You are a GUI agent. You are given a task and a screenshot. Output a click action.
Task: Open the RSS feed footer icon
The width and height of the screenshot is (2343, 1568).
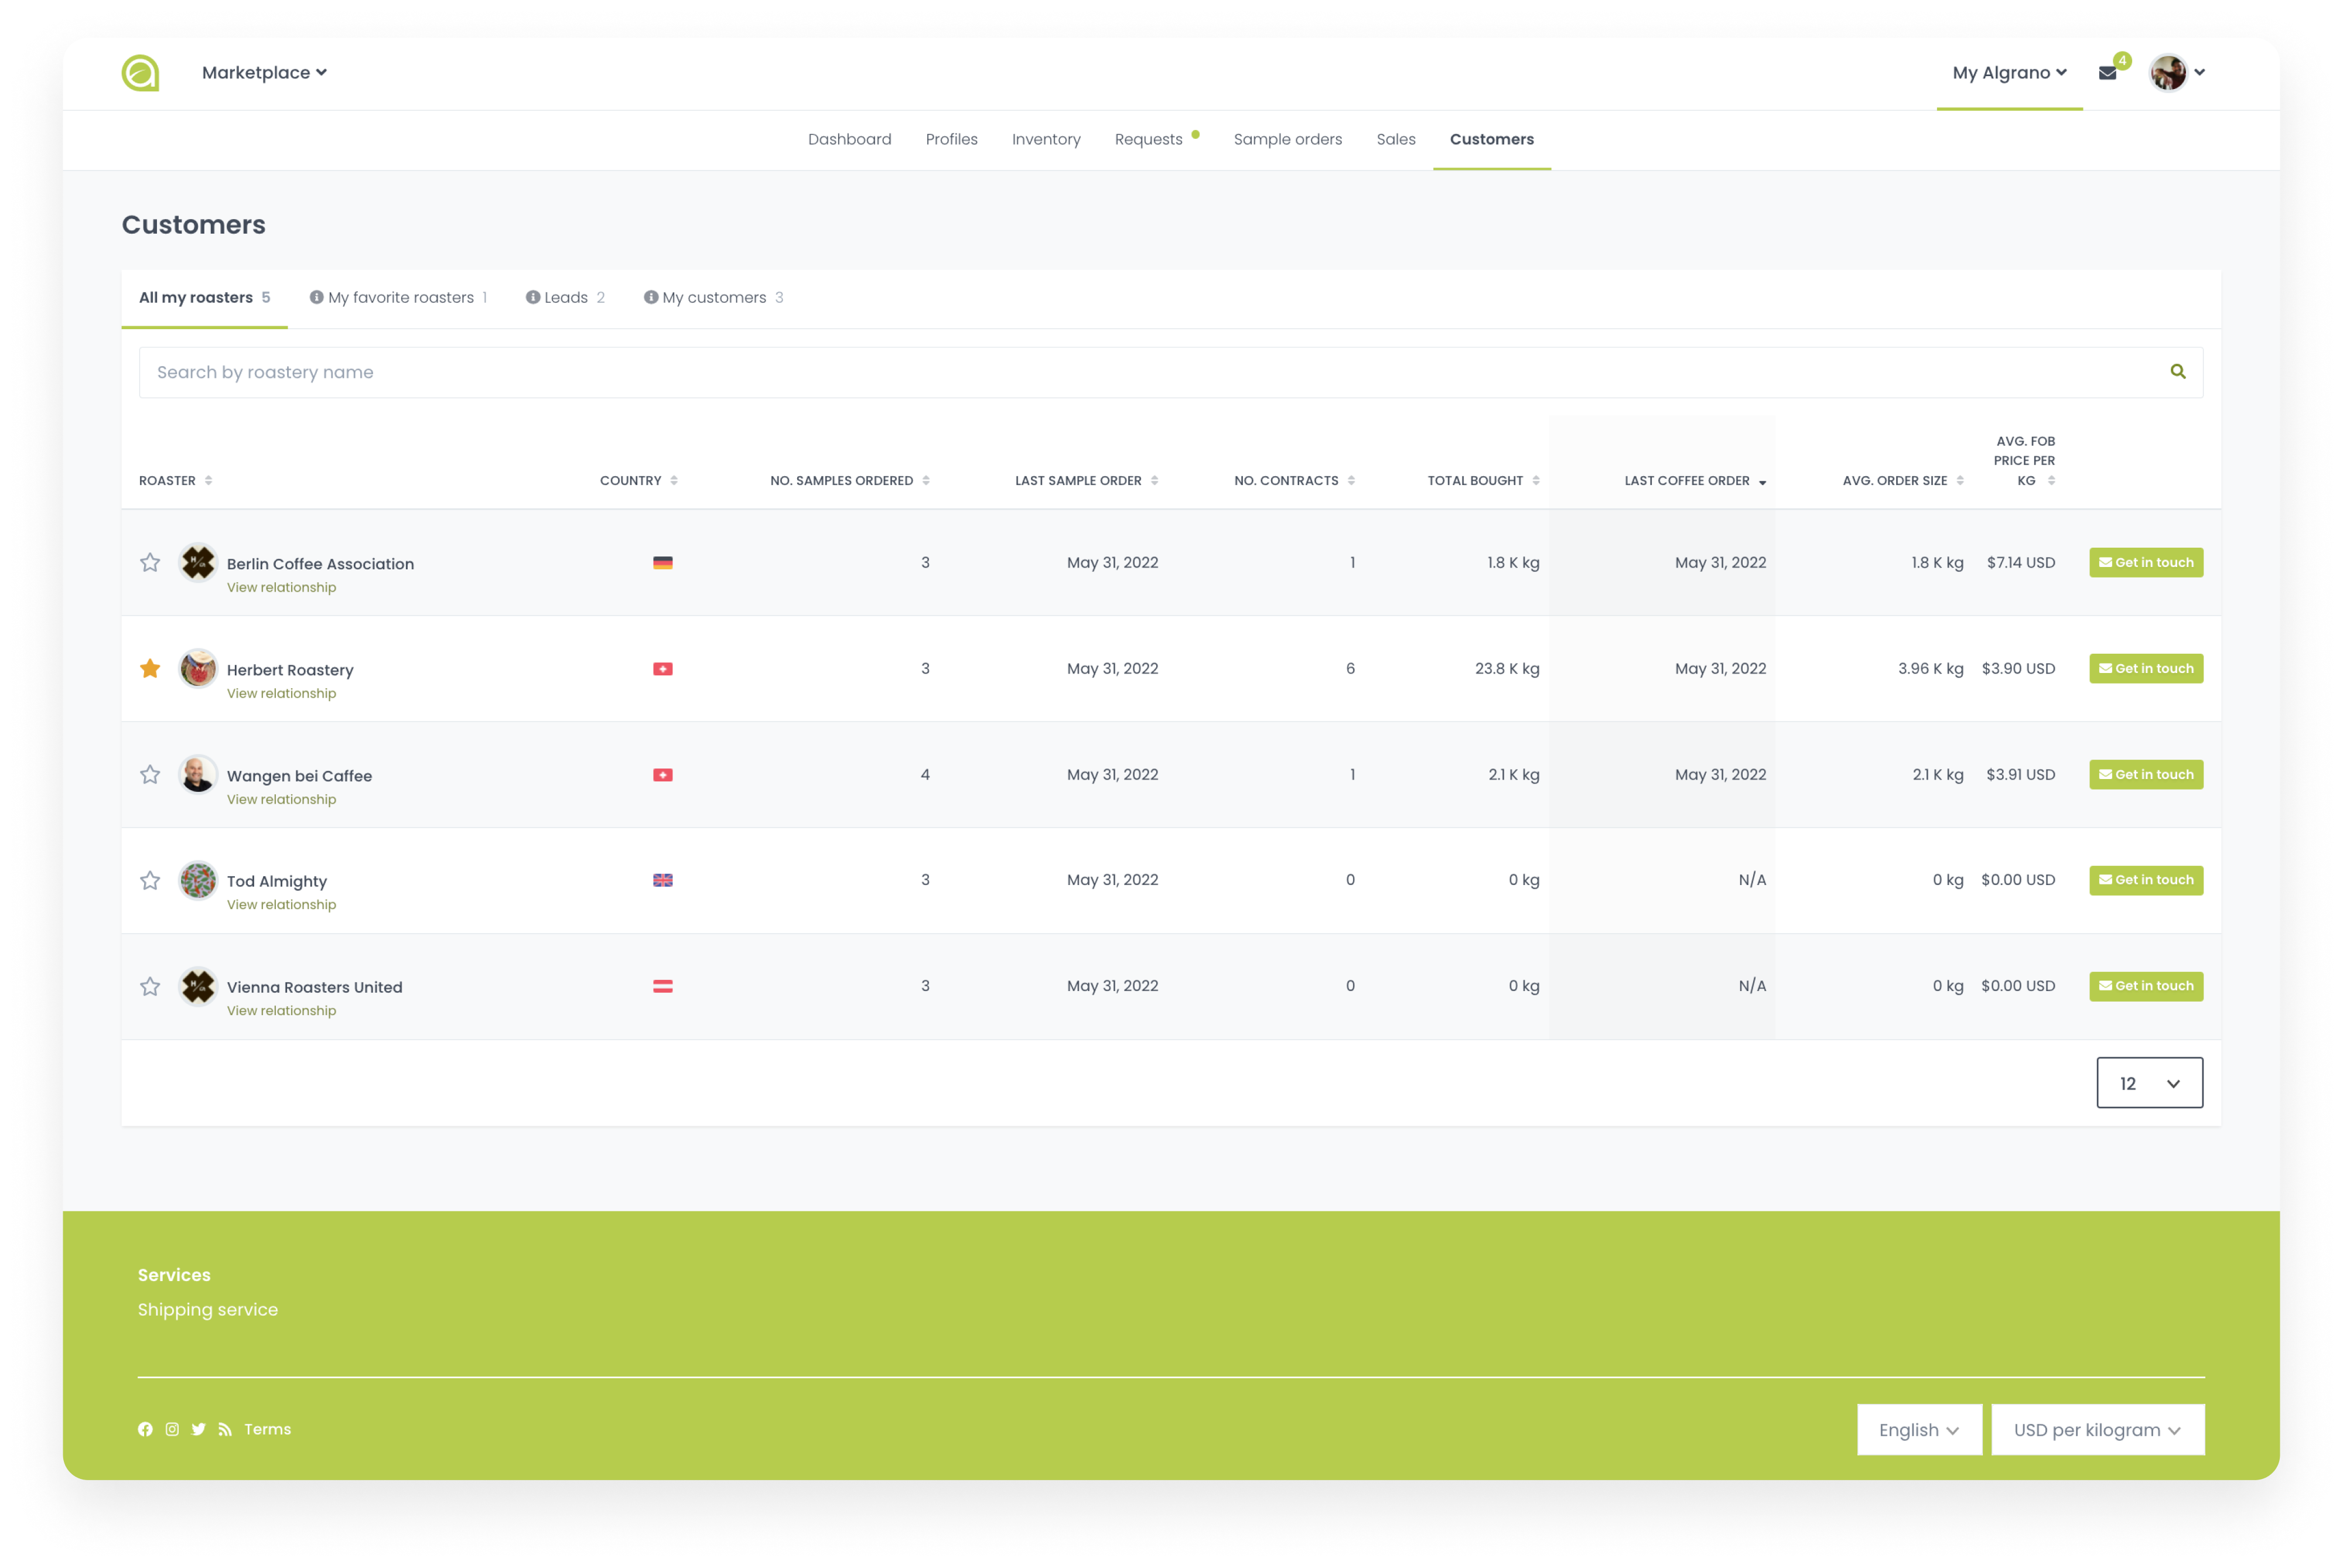225,1429
